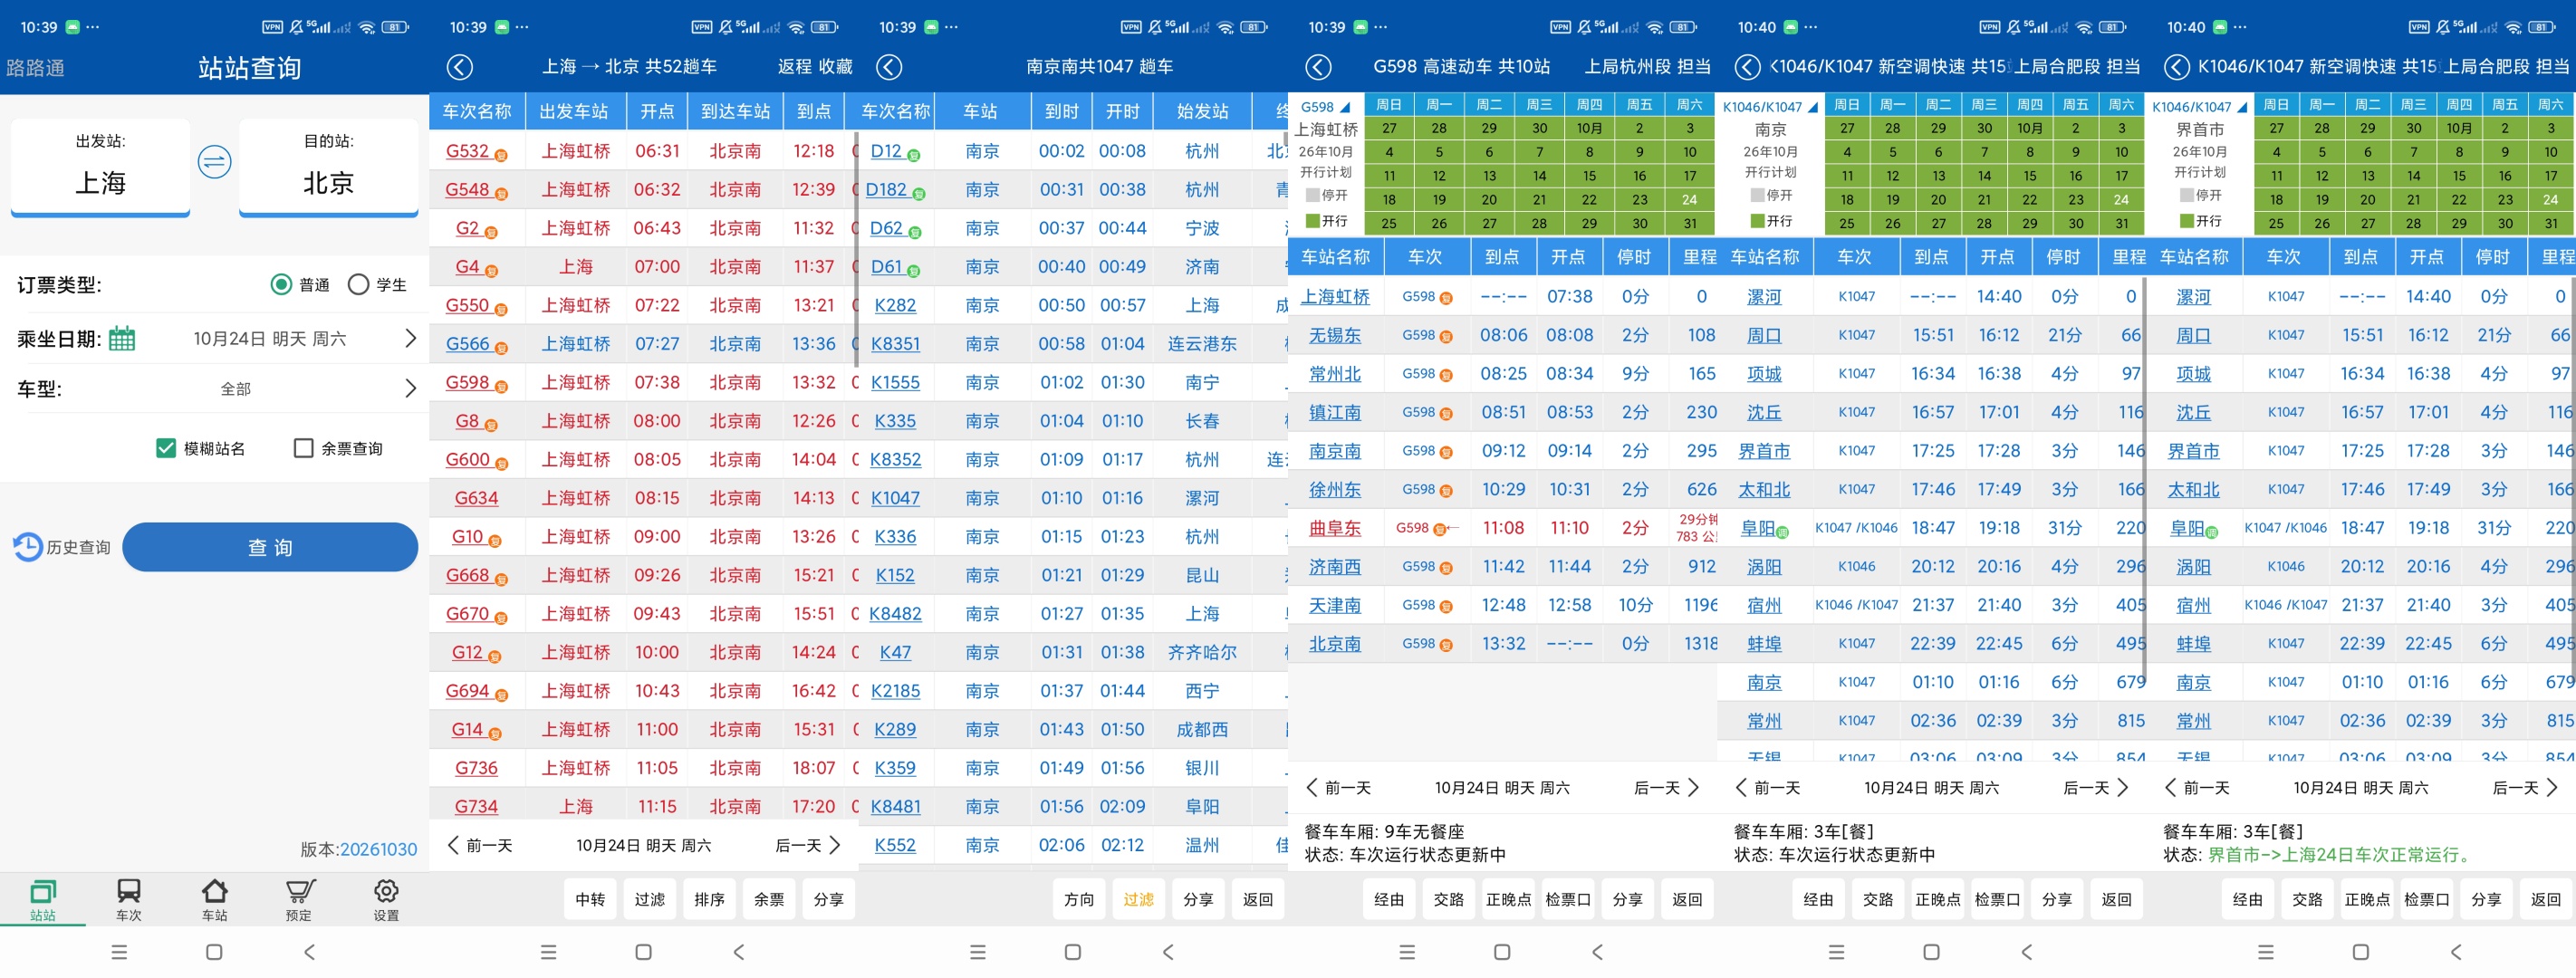The image size is (2576, 978).
Task: Tap Android home icon under 站站查询 screen
Action: [x=214, y=952]
